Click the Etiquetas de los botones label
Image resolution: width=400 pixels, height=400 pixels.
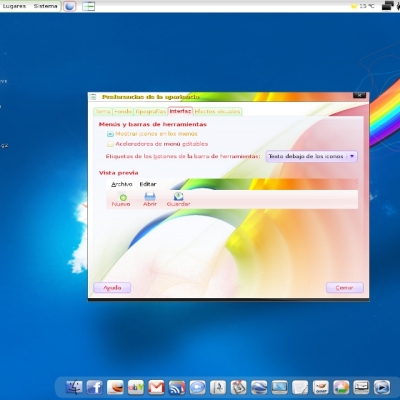[183, 156]
